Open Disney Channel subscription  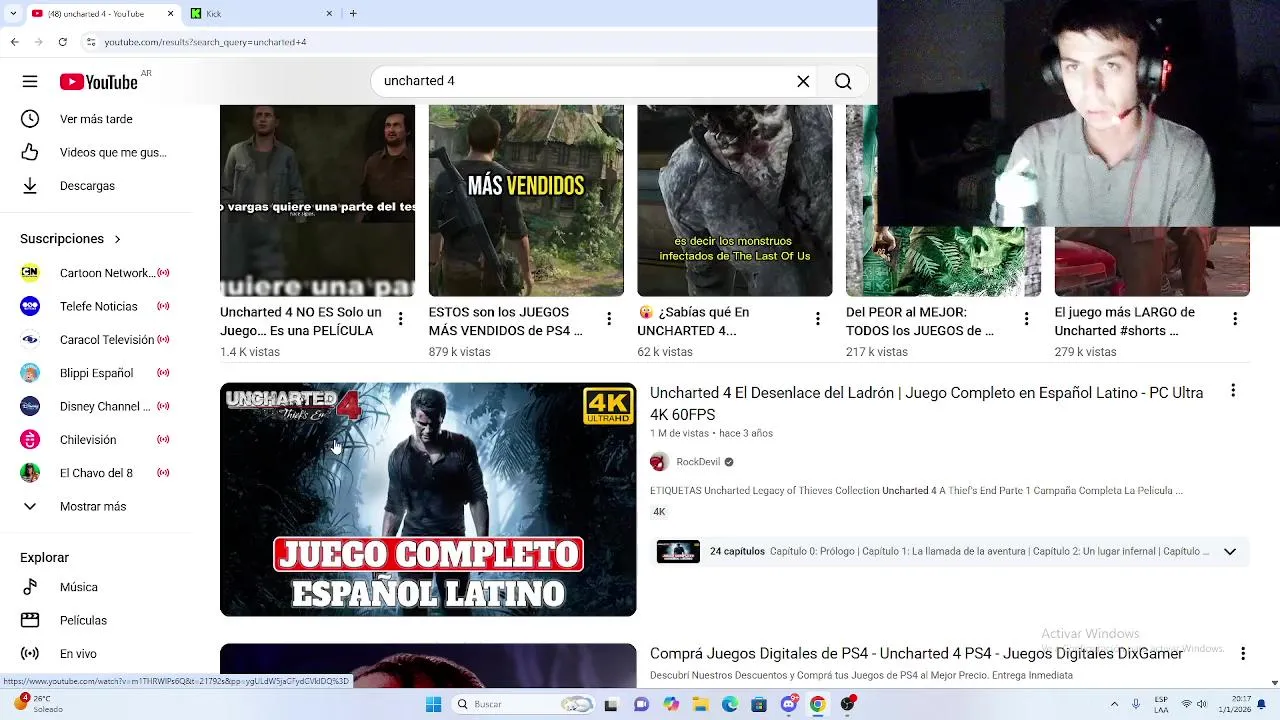tap(96, 406)
